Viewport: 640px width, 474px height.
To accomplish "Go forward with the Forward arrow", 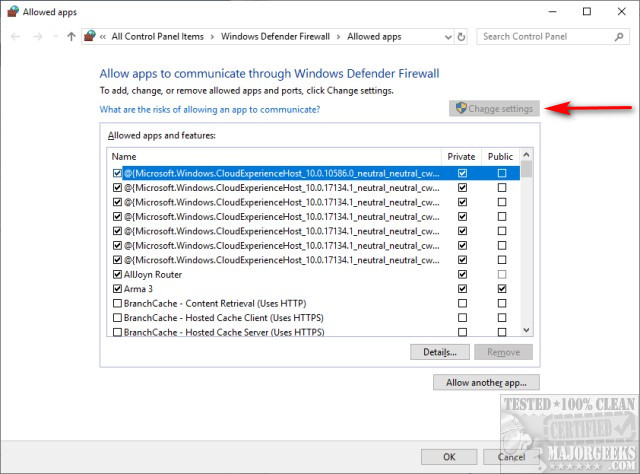I will 38,37.
